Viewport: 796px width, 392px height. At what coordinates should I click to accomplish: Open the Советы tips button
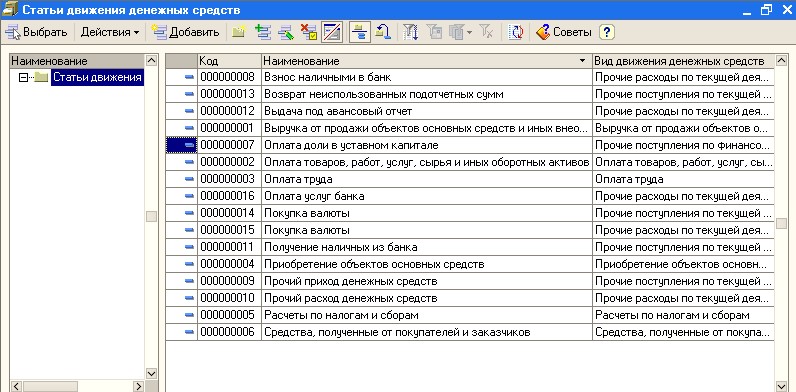coord(564,32)
